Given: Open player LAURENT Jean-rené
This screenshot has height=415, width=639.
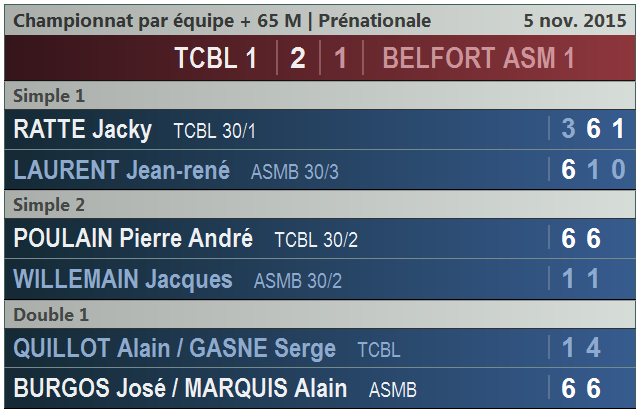Looking at the screenshot, I should pos(122,170).
